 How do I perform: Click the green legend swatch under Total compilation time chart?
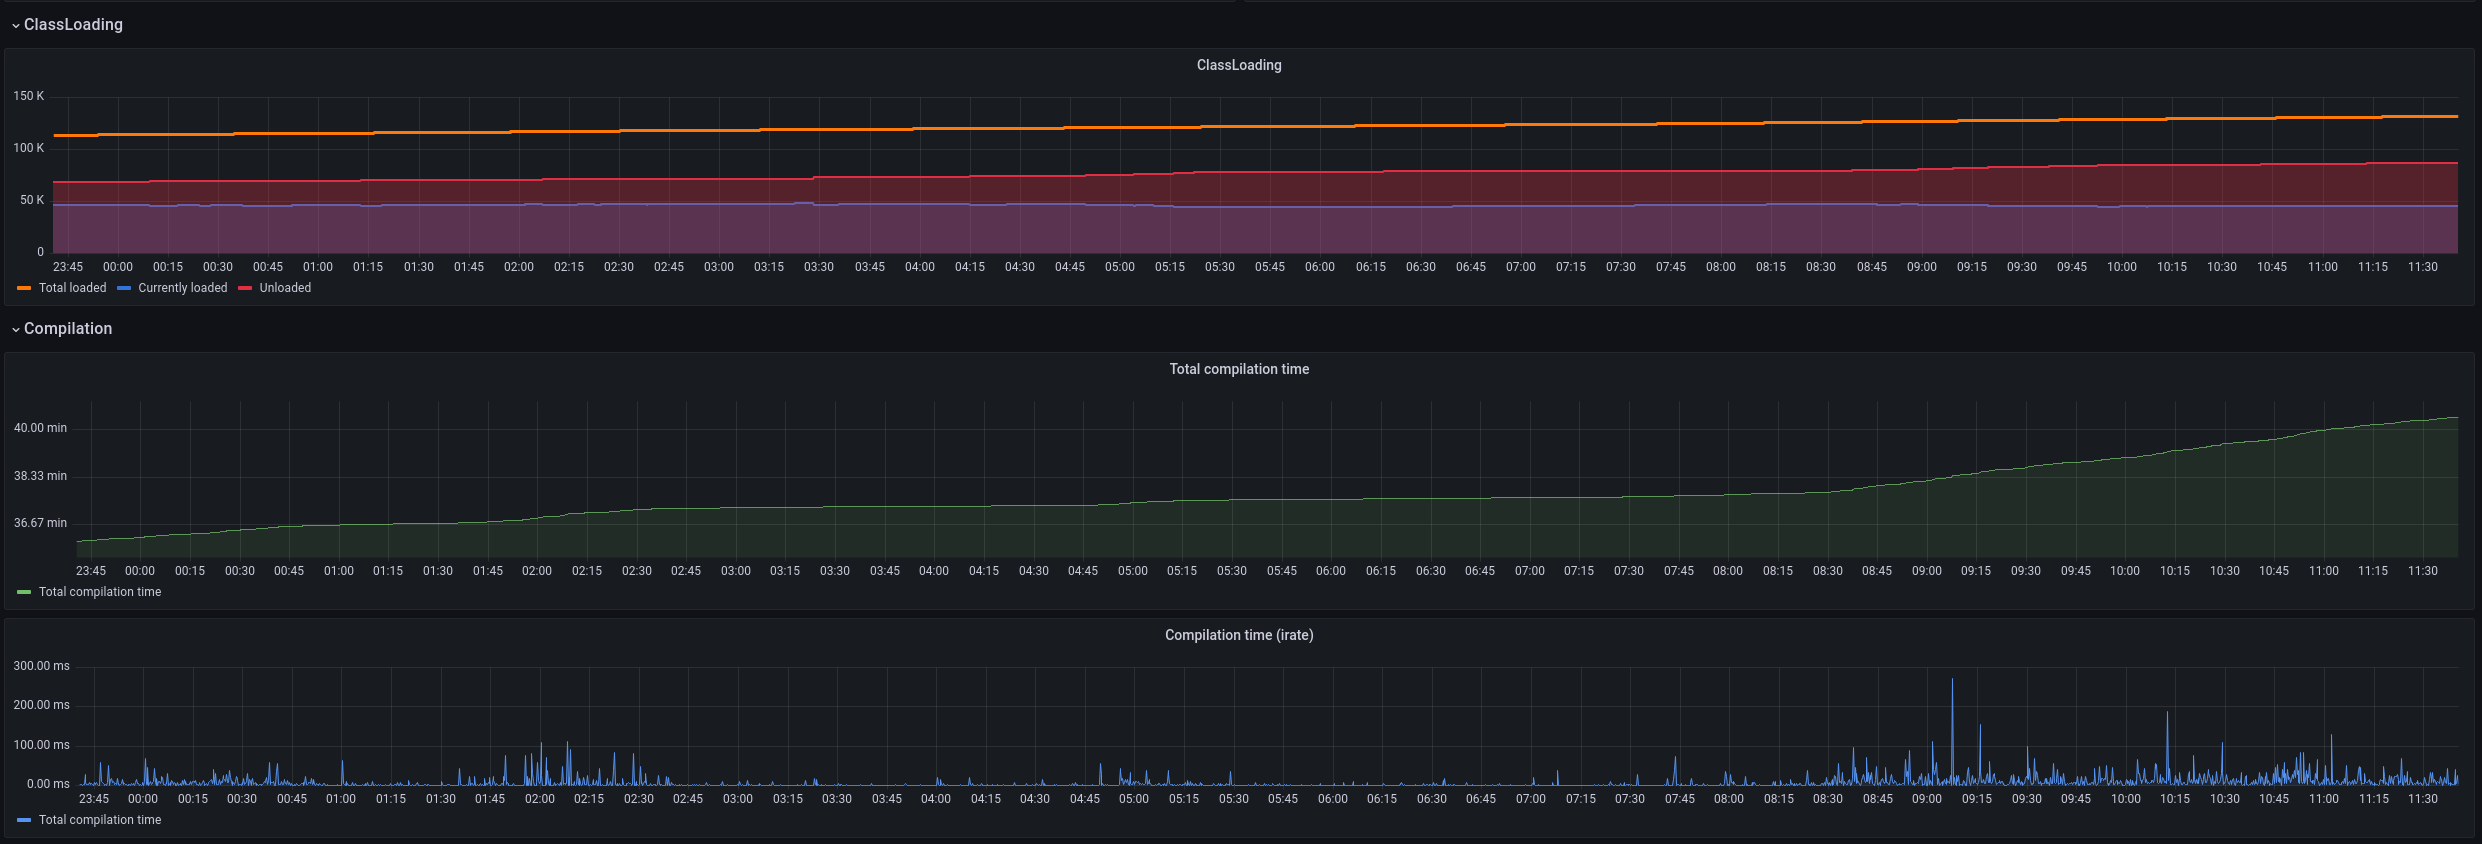point(24,592)
